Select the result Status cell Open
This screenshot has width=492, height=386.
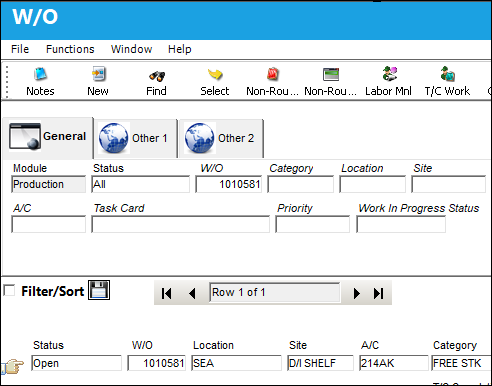[x=77, y=363]
